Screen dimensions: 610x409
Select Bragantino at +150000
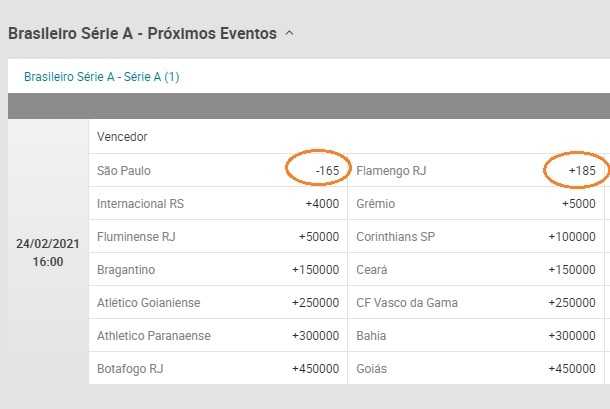218,270
